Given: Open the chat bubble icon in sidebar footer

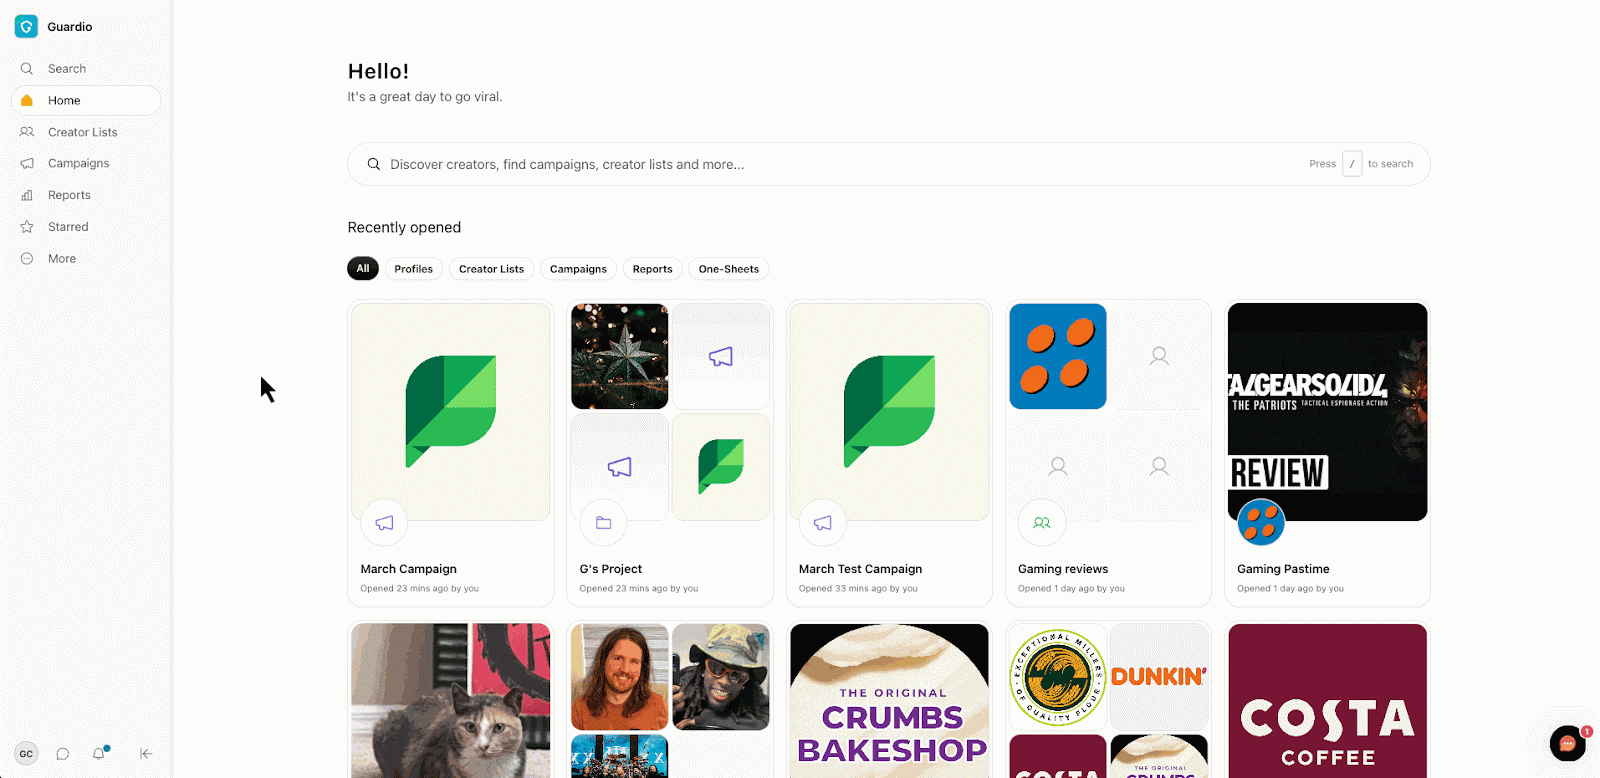Looking at the screenshot, I should (x=63, y=754).
